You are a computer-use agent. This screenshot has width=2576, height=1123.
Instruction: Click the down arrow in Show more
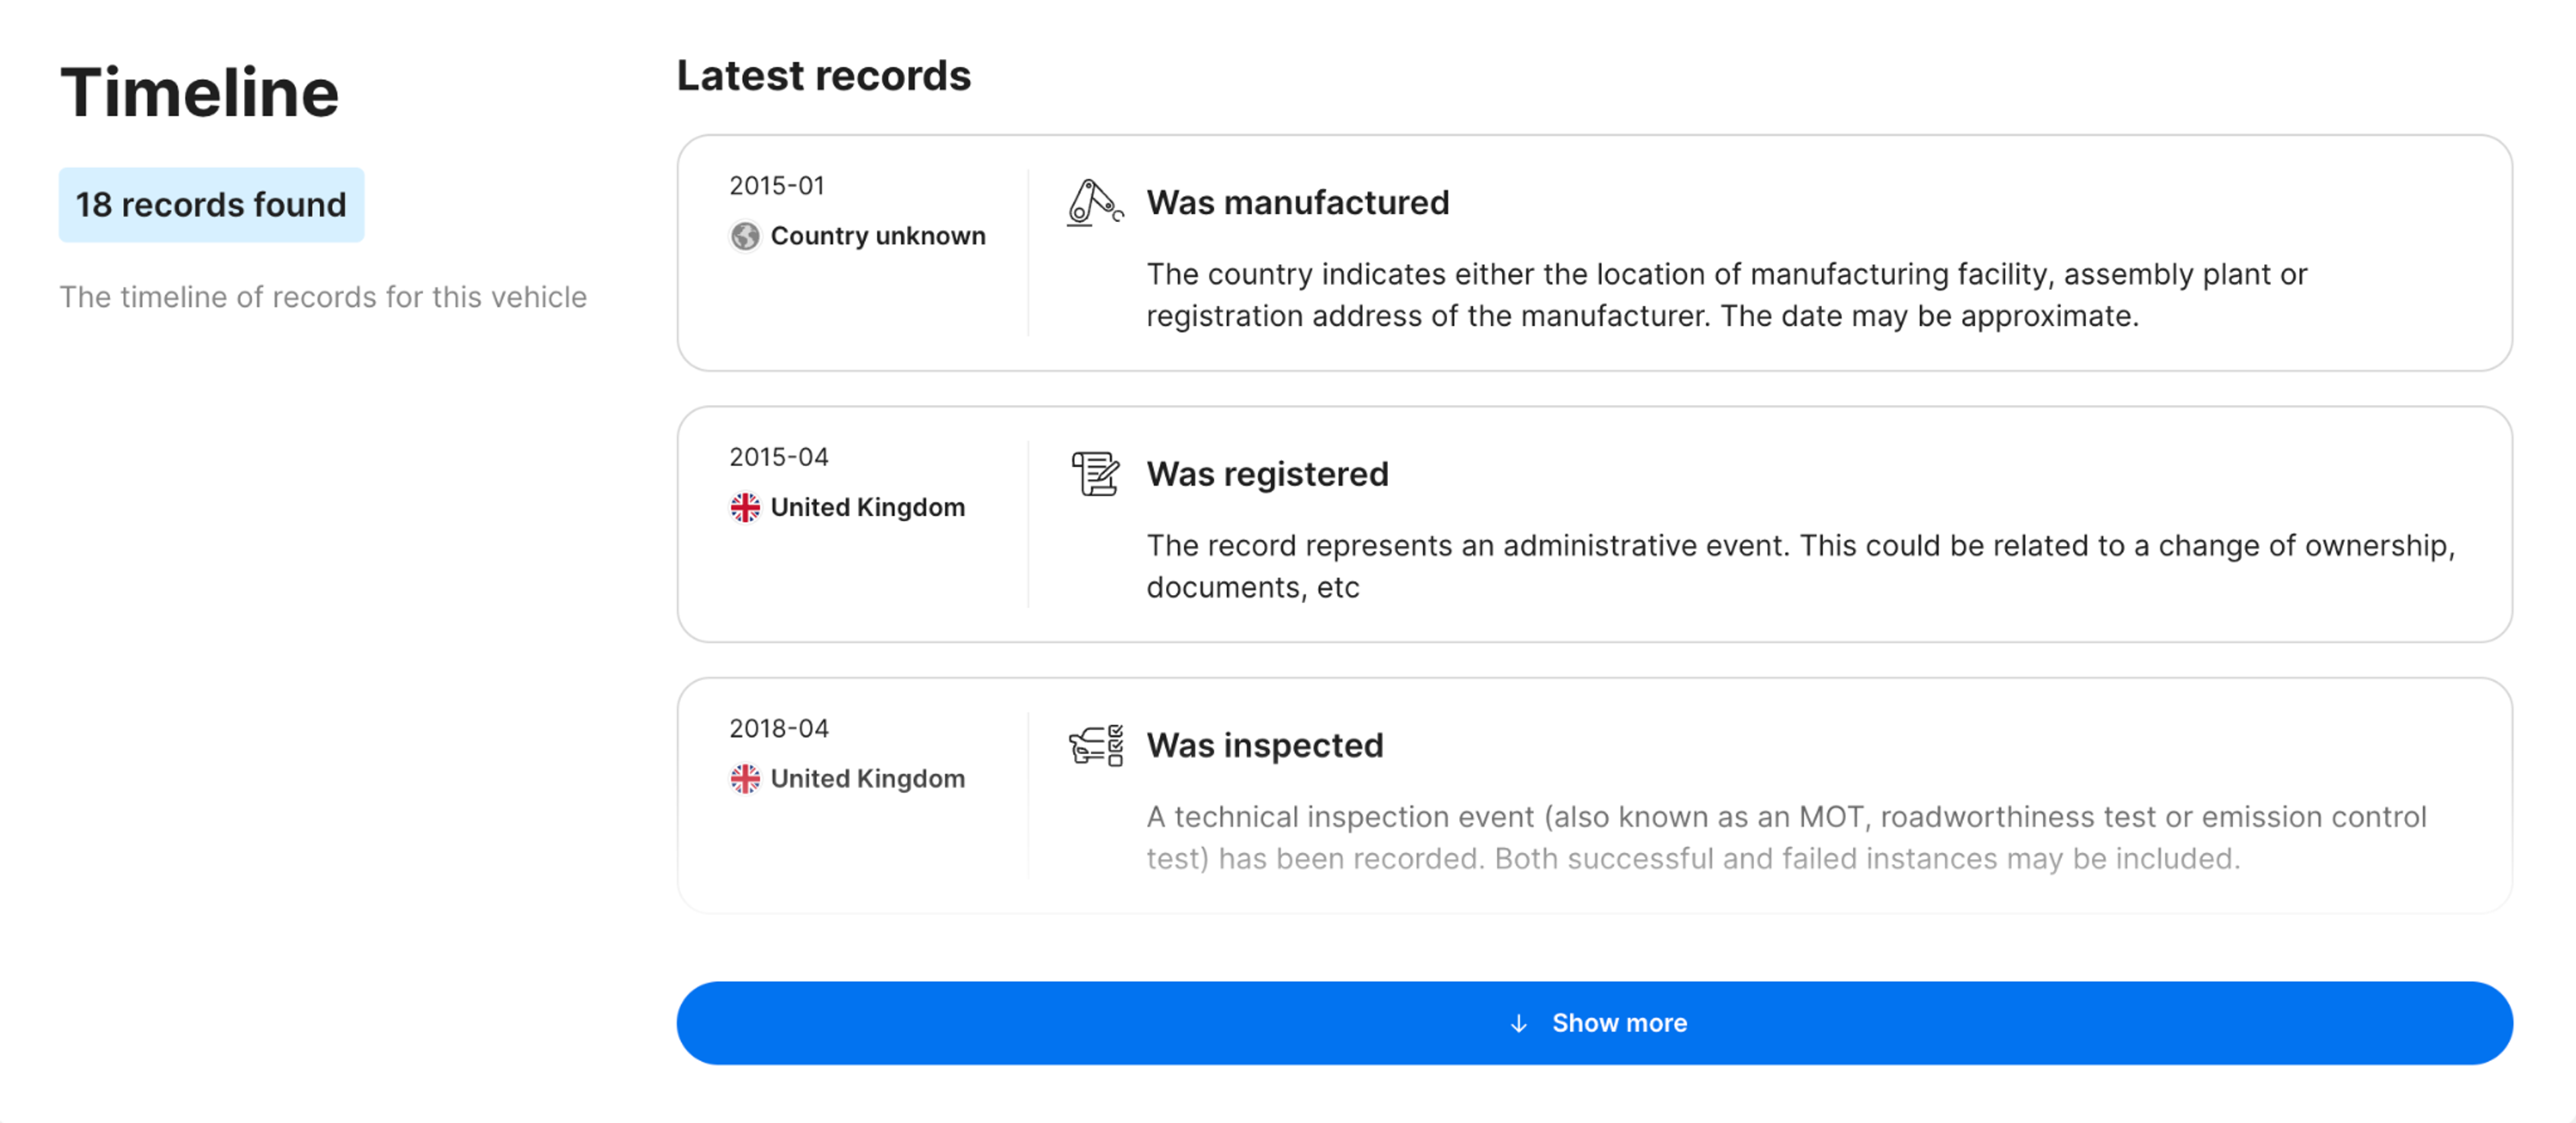pyautogui.click(x=1517, y=1023)
